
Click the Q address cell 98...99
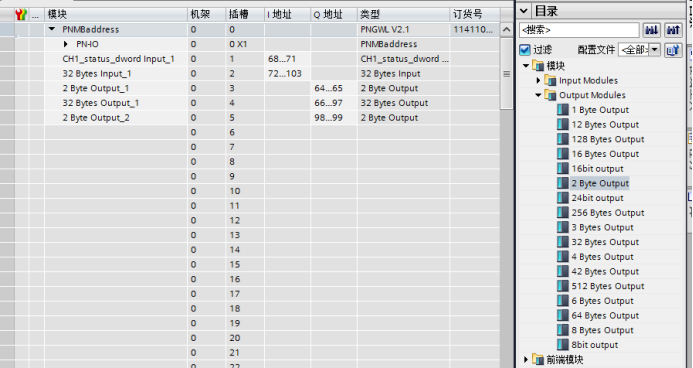[x=334, y=118]
